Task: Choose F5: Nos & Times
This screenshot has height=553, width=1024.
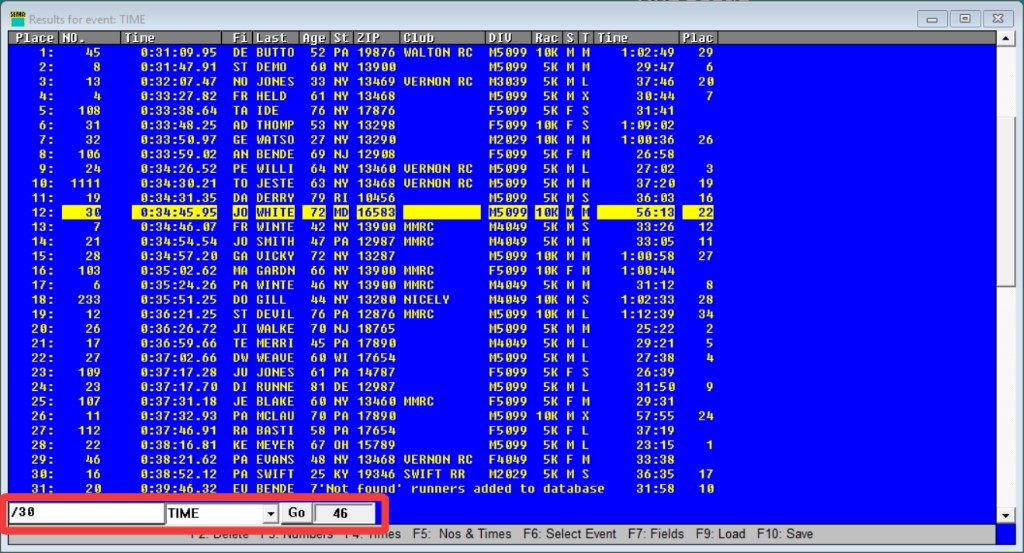Action: pos(462,534)
